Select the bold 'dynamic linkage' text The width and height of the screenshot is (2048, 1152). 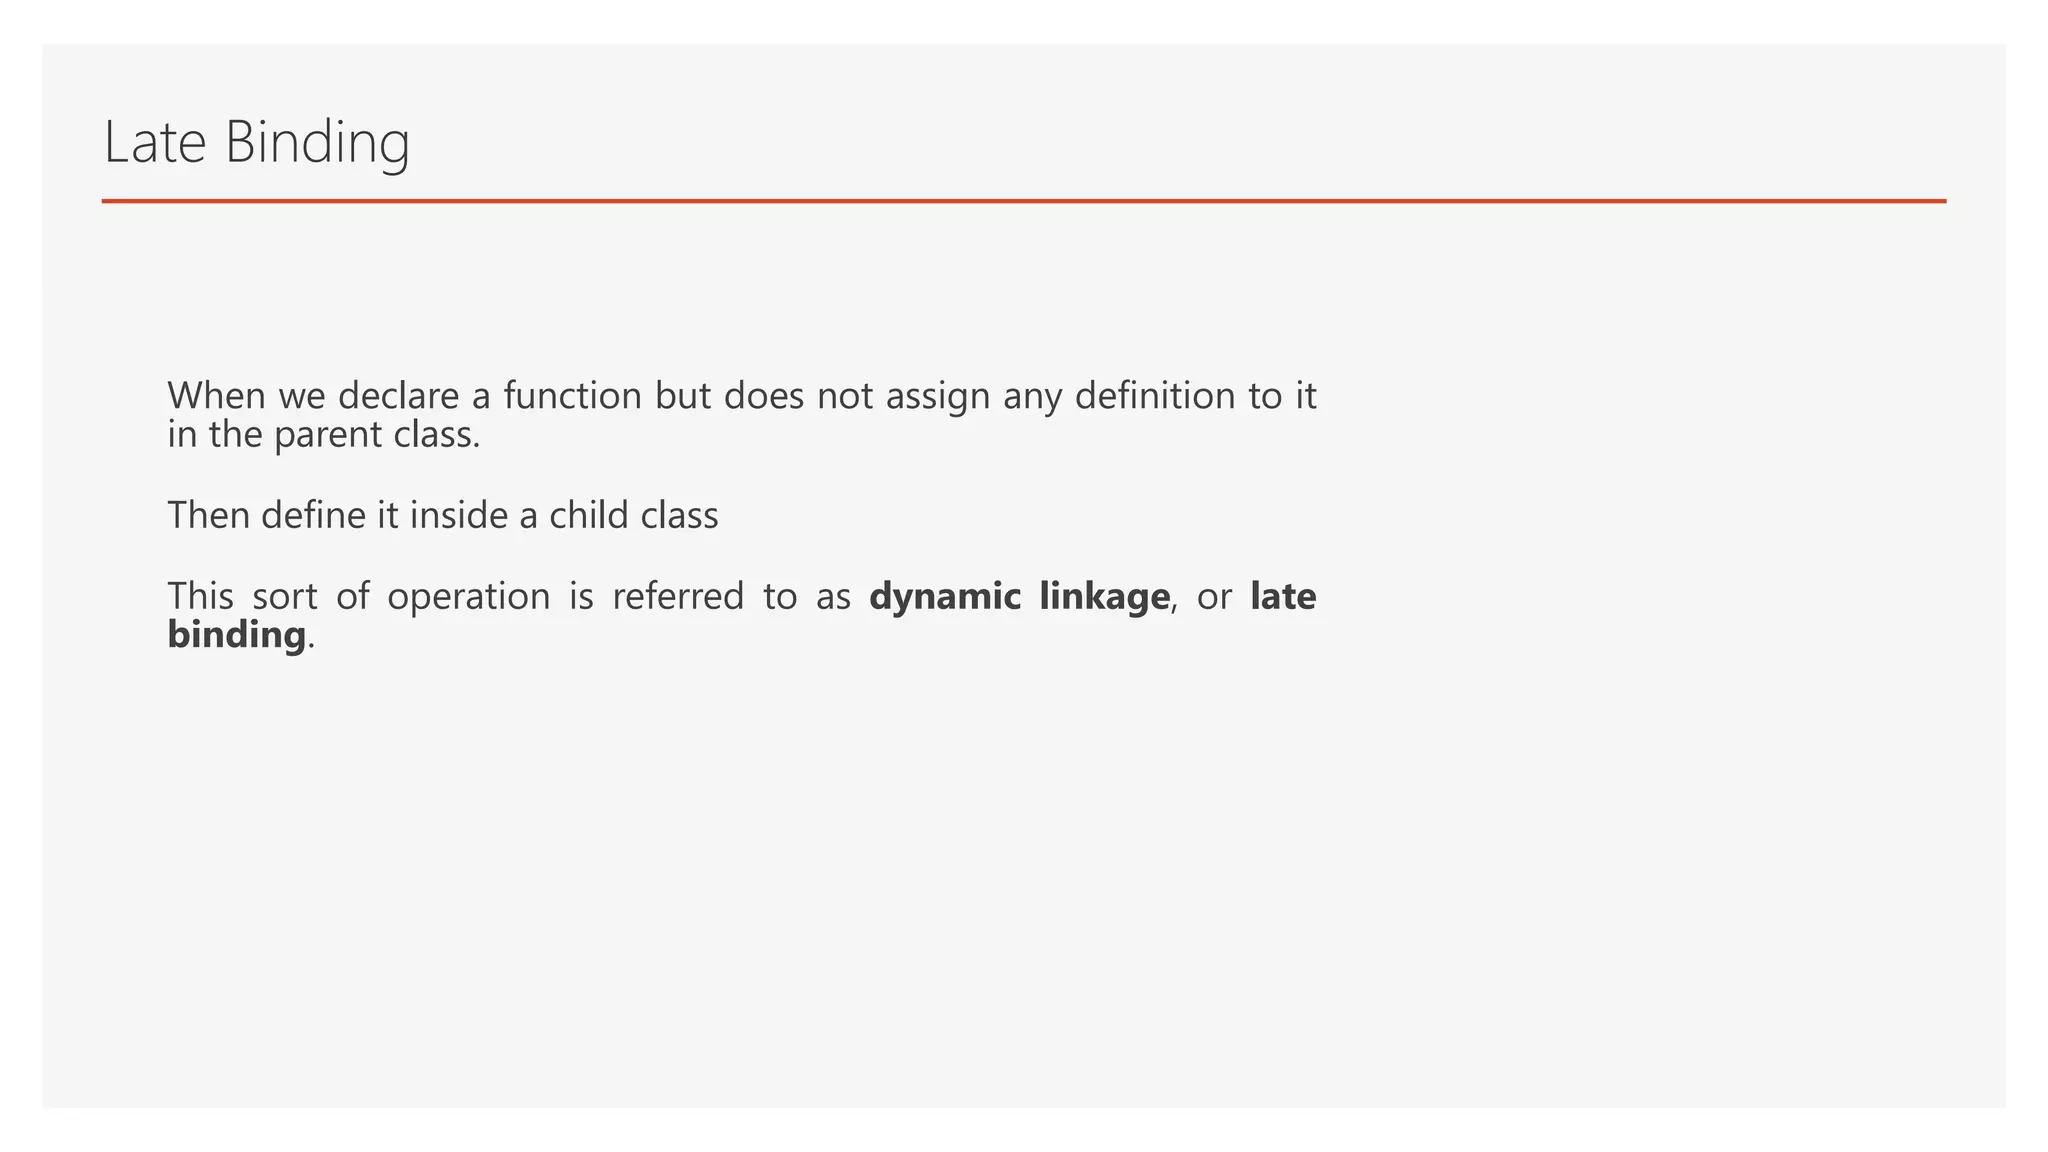point(1019,597)
